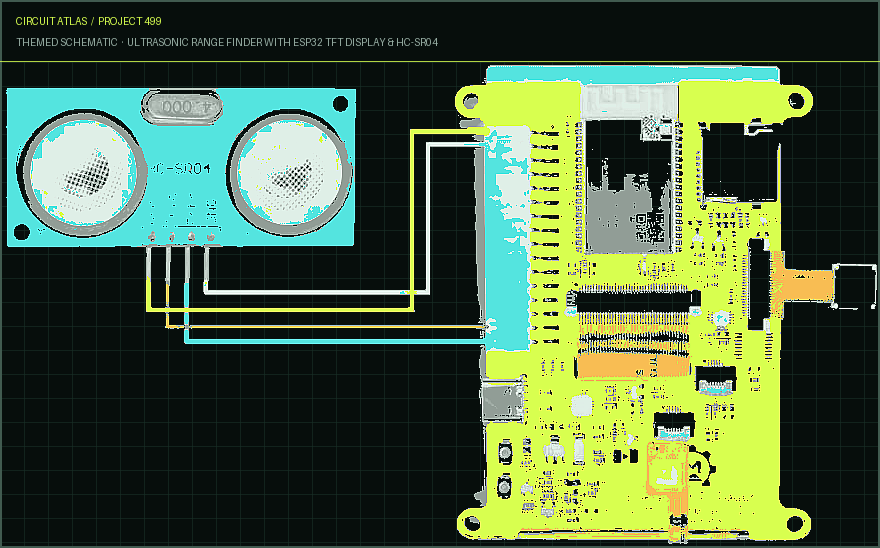Click the upper push button on the board
This screenshot has height=548, width=880.
pos(505,452)
